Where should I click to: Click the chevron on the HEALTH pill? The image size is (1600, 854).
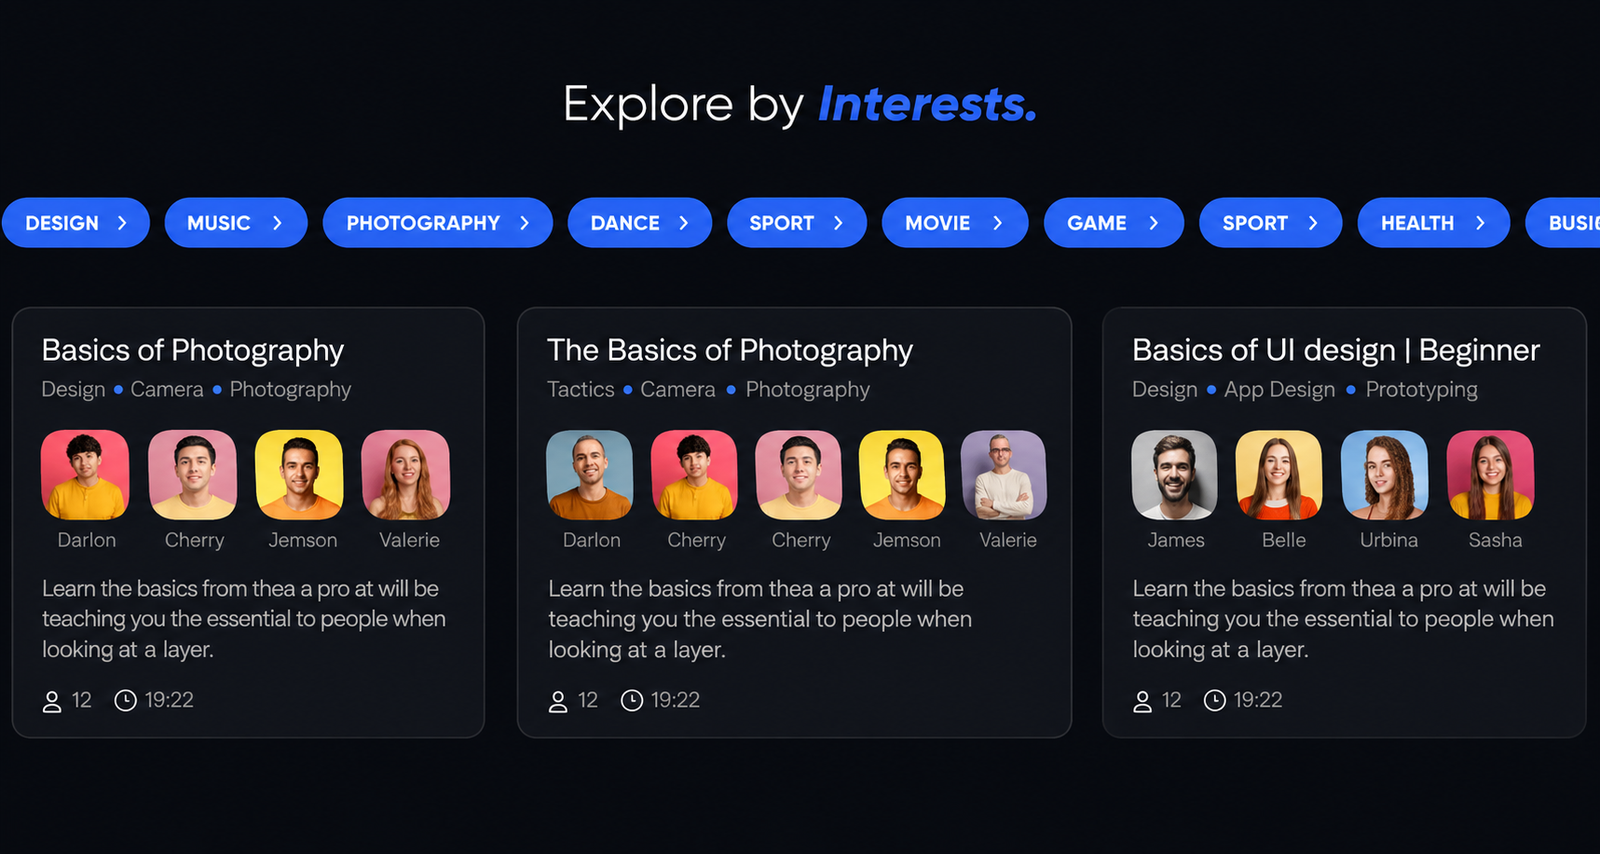tap(1480, 223)
